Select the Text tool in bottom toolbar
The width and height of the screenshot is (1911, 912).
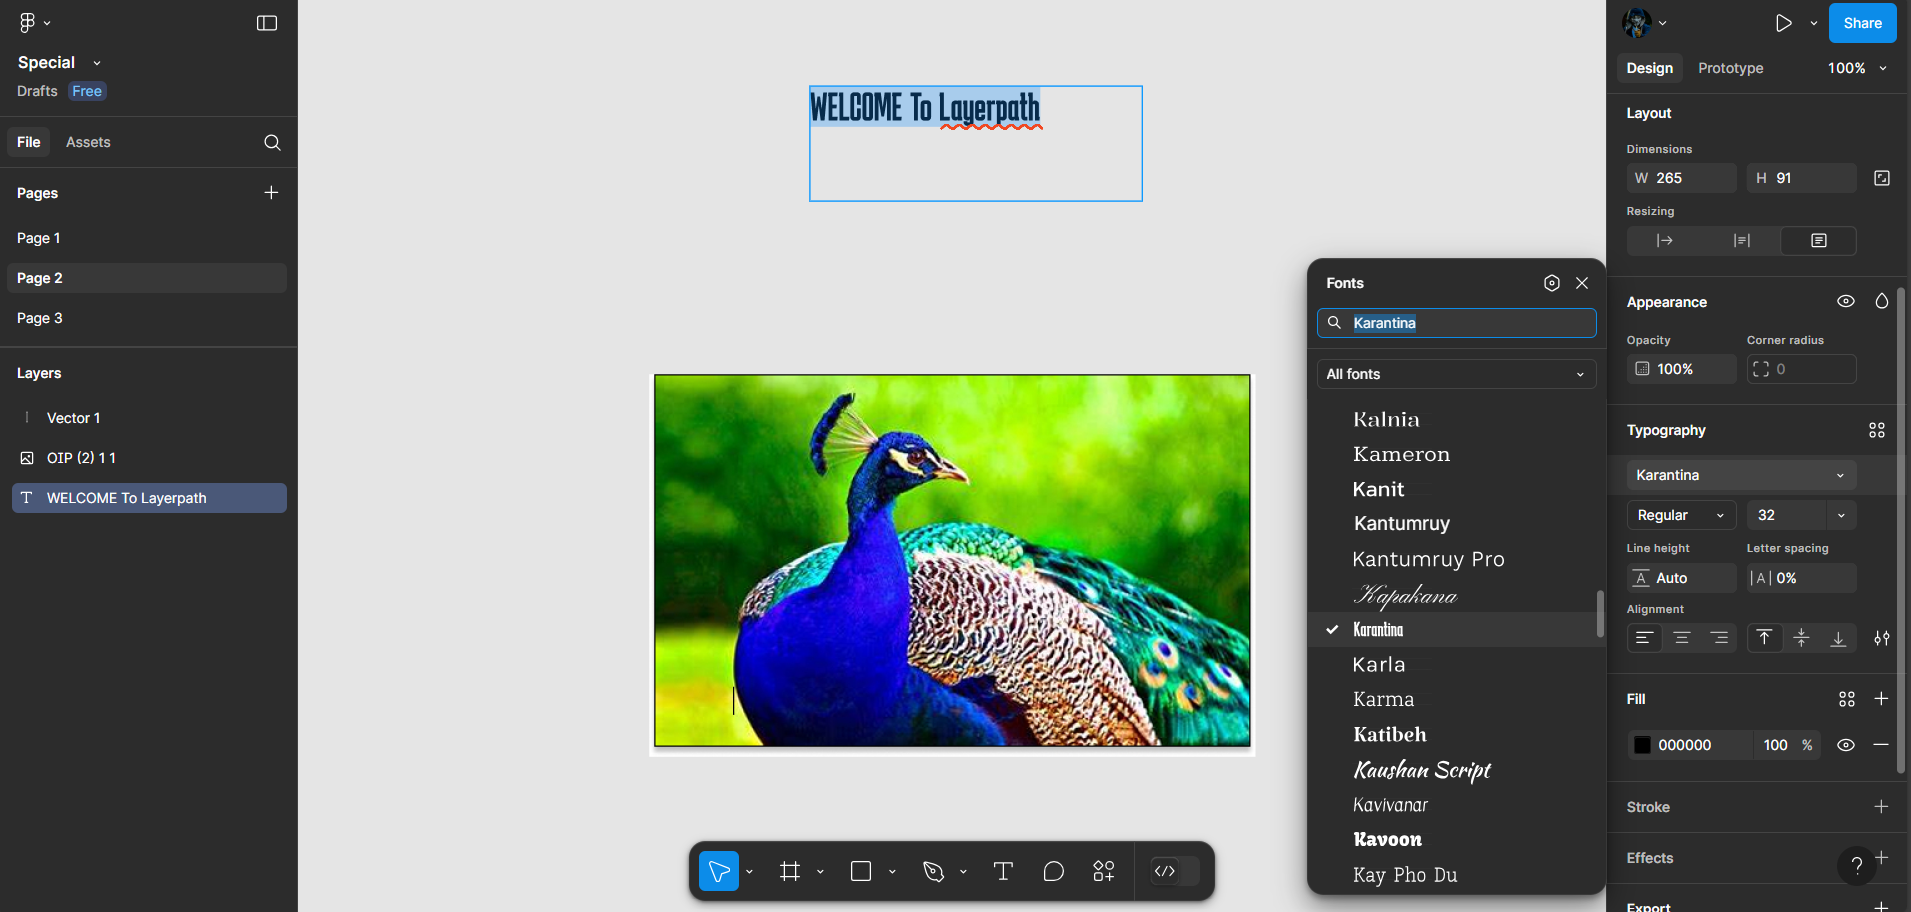tap(1003, 871)
